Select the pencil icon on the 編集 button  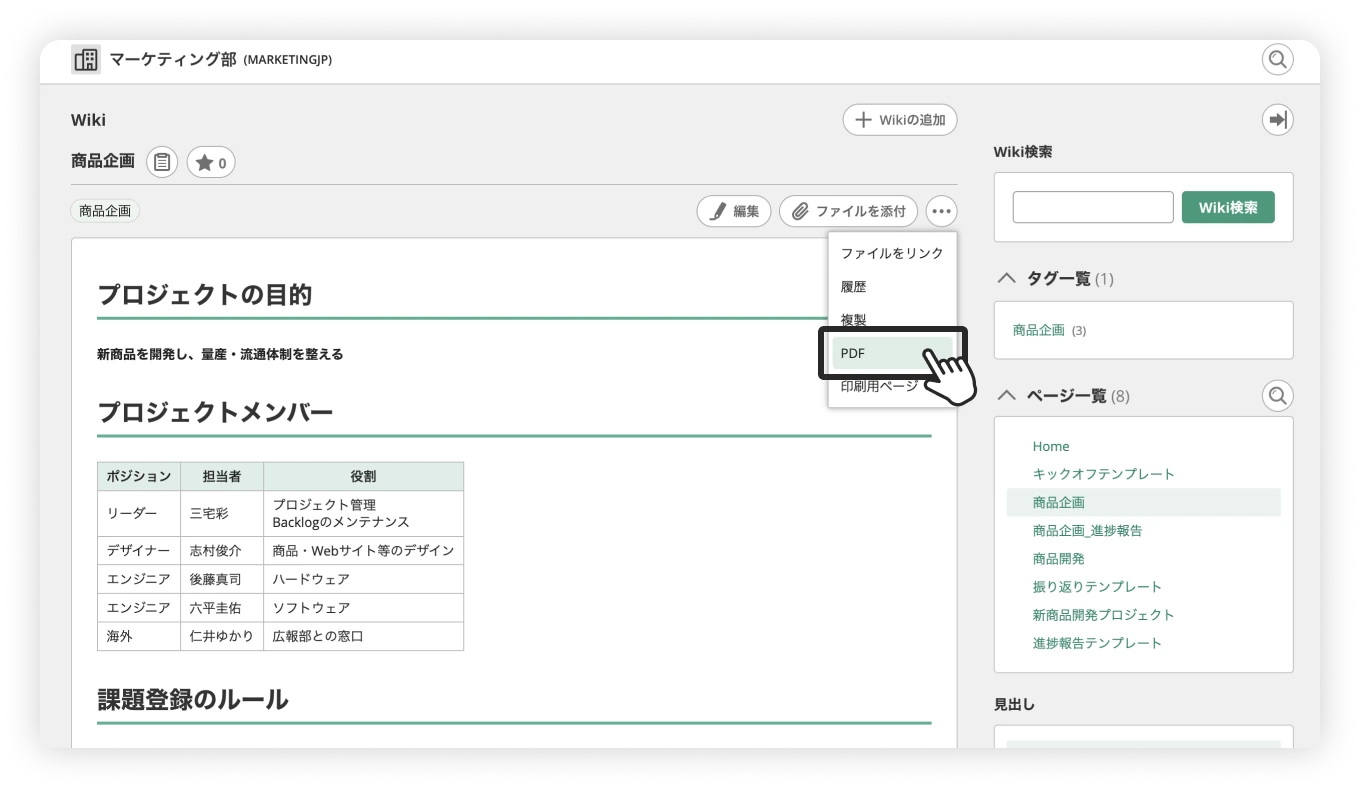pyautogui.click(x=717, y=211)
